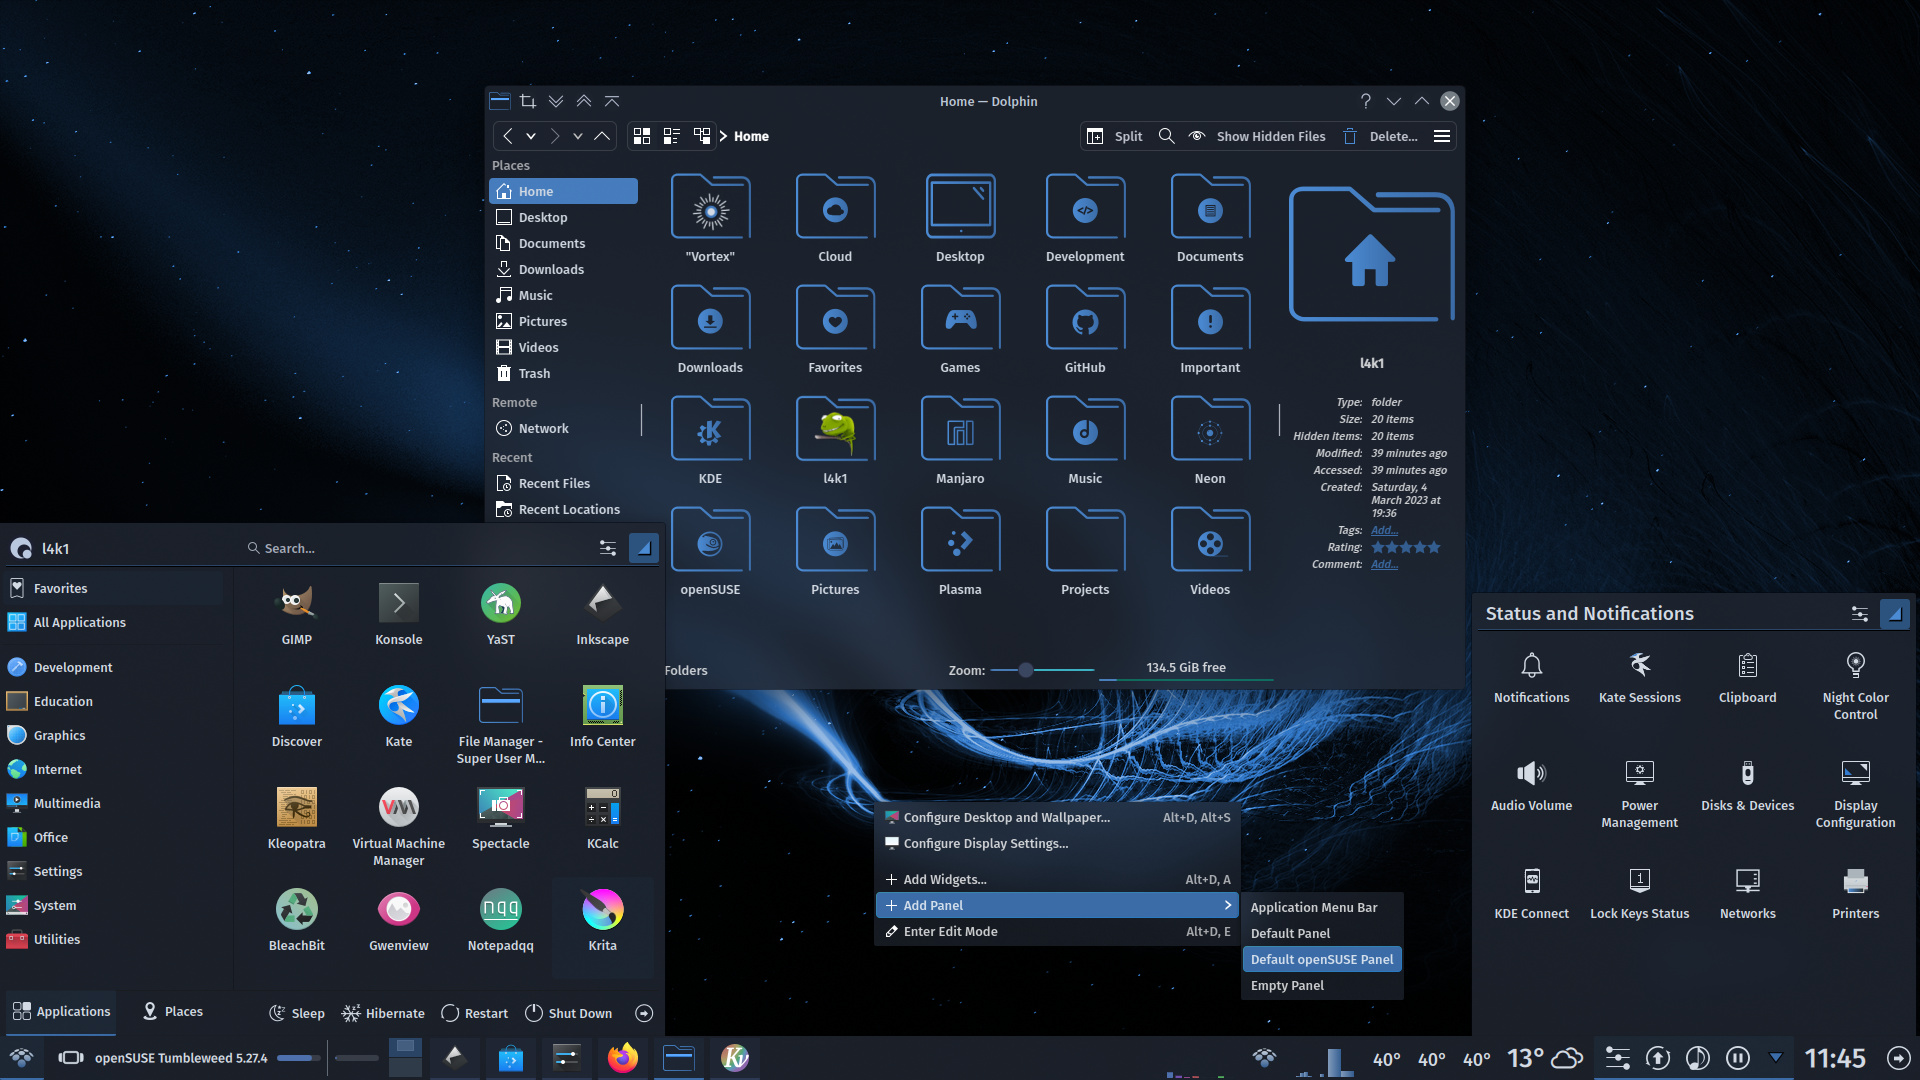Image resolution: width=1920 pixels, height=1080 pixels.
Task: Adjust Dolphin zoom slider handle
Action: click(1026, 670)
